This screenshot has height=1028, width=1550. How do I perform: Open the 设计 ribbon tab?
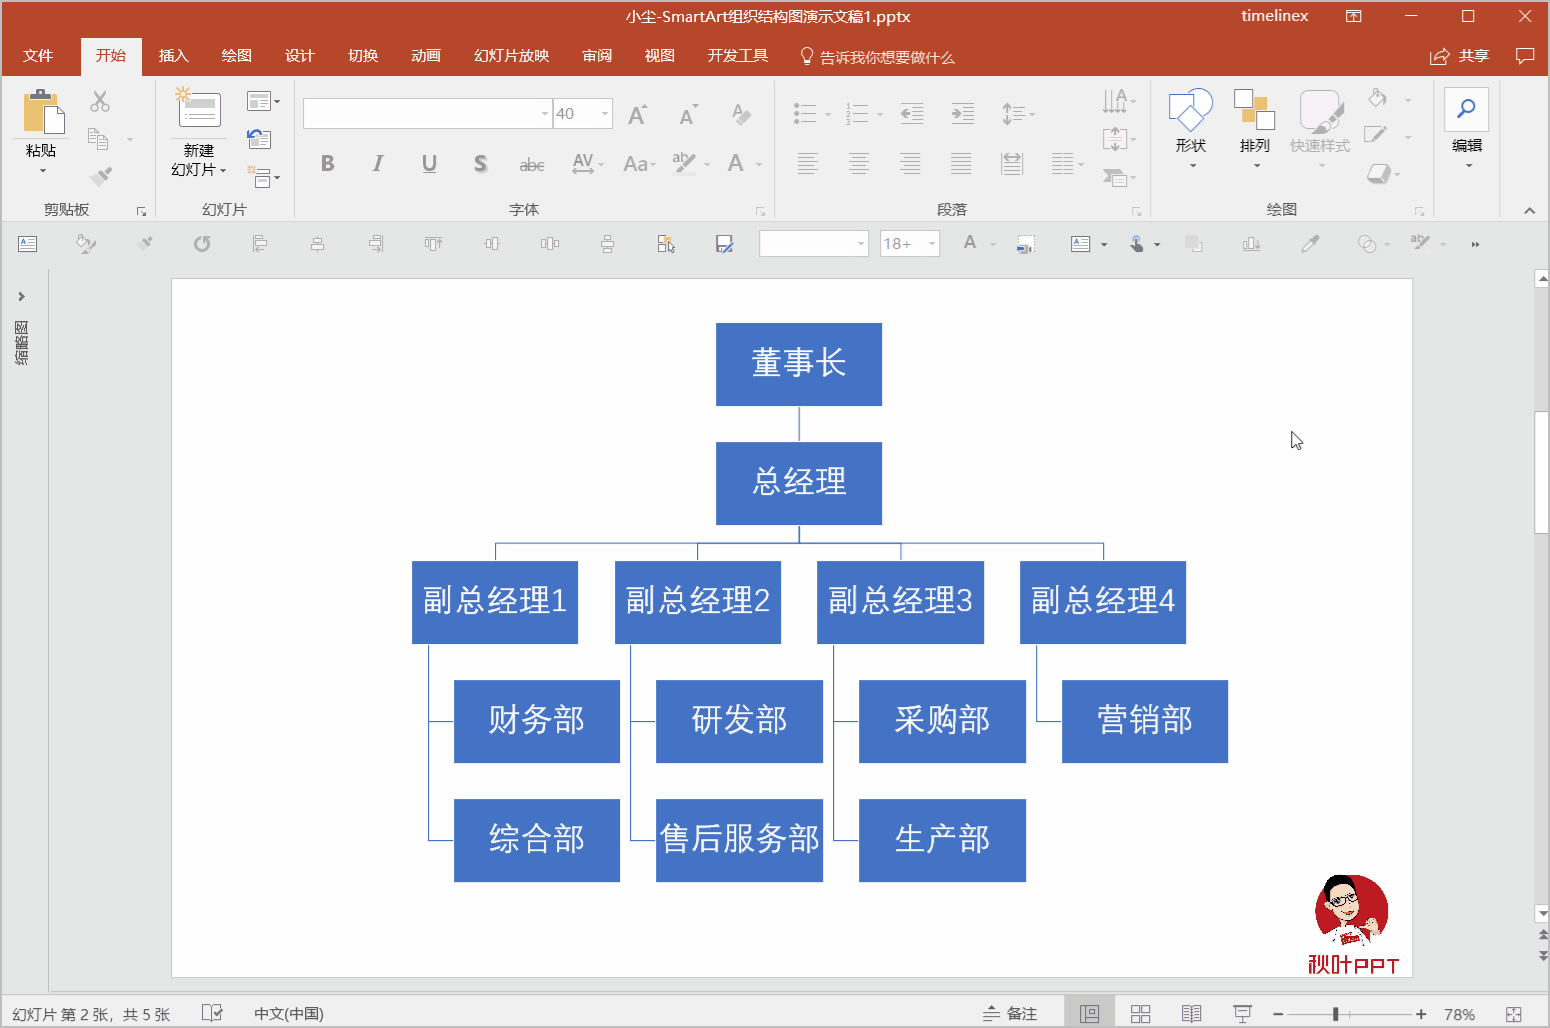[299, 56]
